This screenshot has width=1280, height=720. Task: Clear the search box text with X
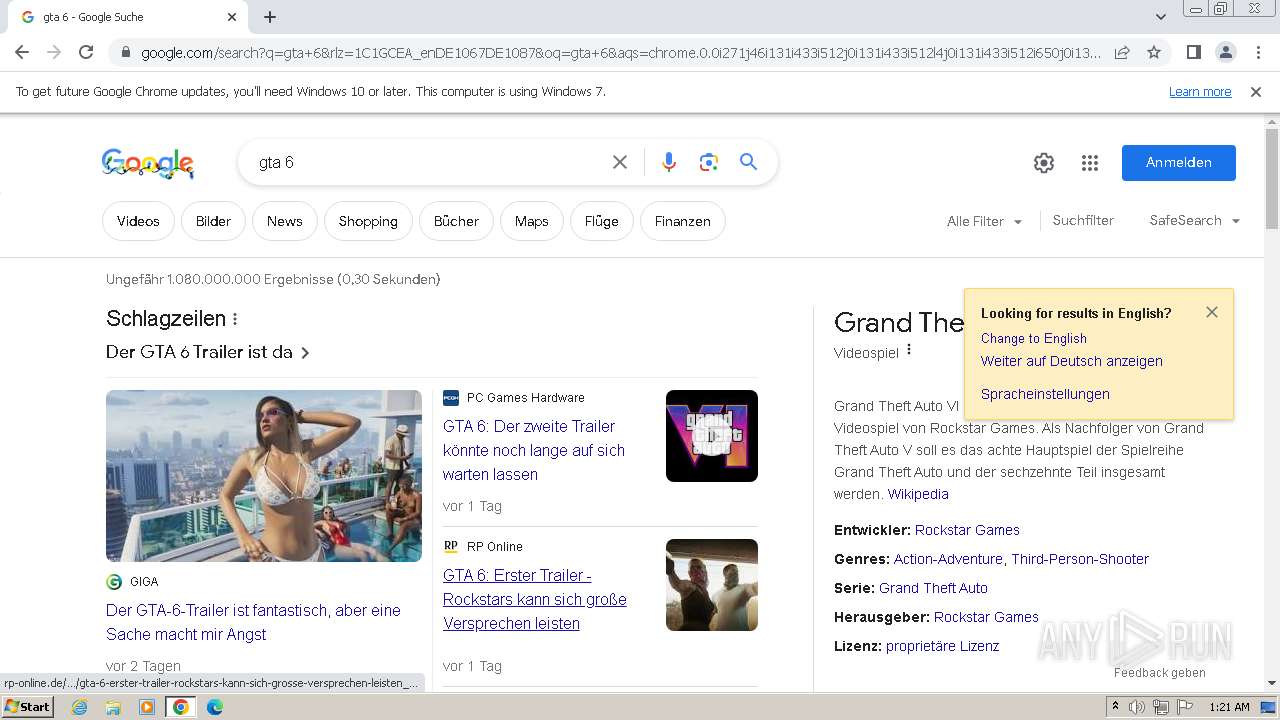pos(620,162)
